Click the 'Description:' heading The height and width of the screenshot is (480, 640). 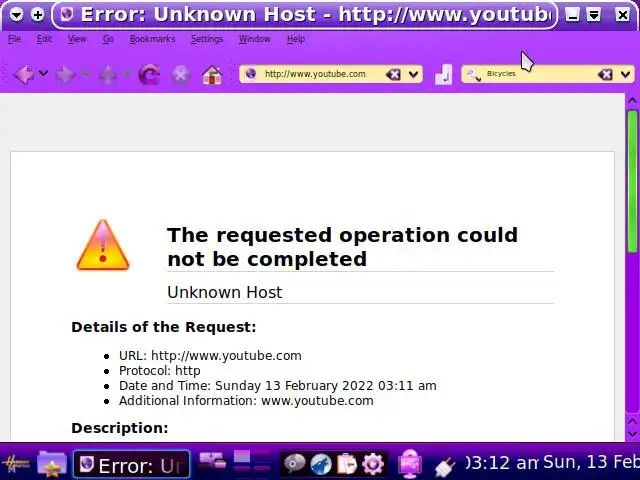120,428
